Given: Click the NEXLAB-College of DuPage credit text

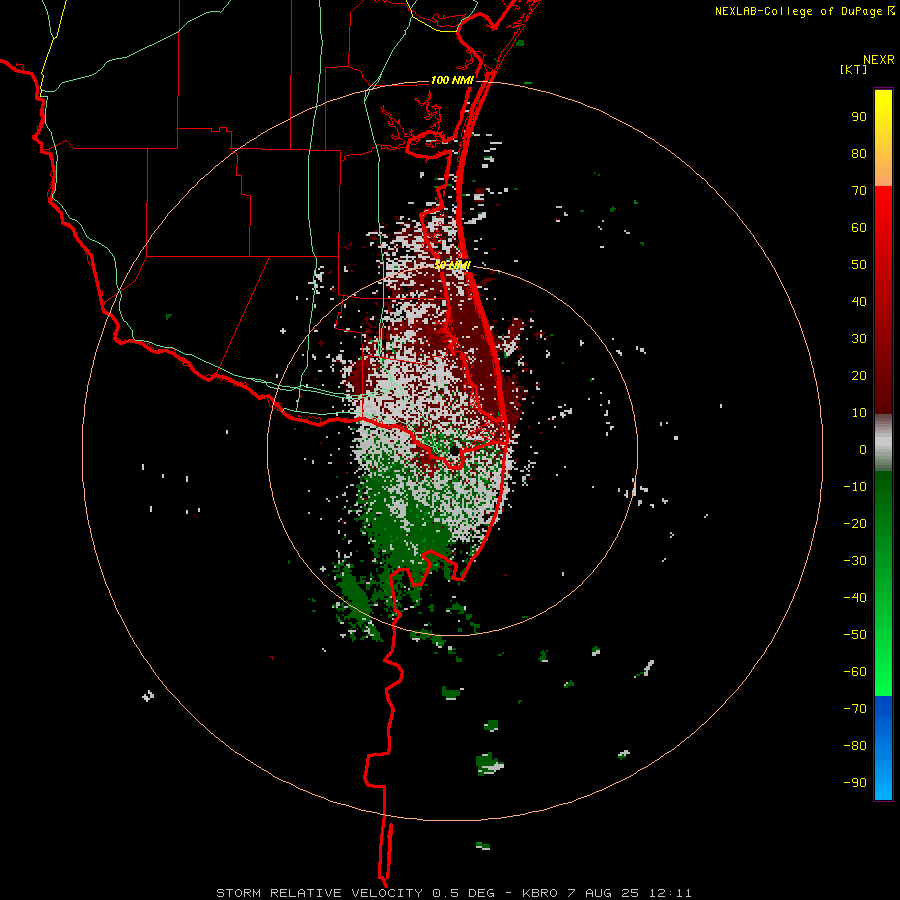Looking at the screenshot, I should tap(798, 11).
